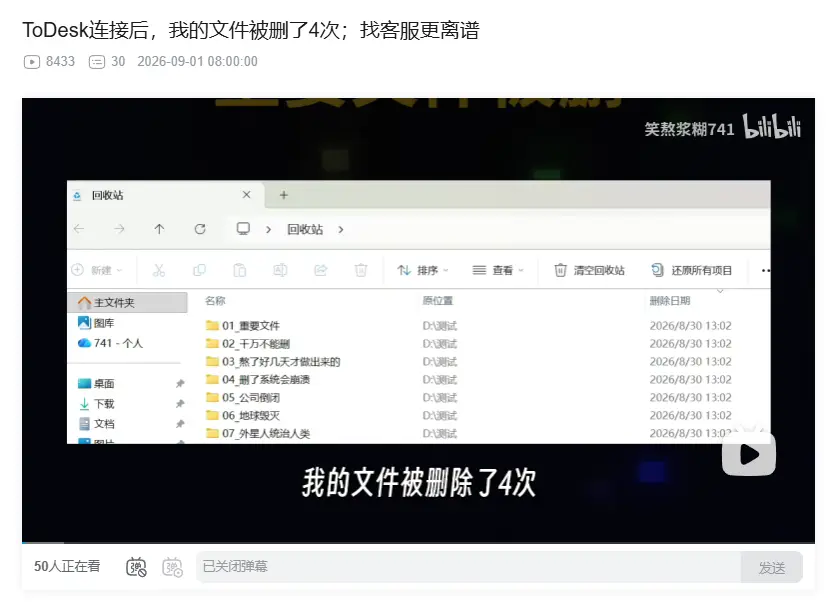Click the 笑熬浆糊741 uploader watermark

click(x=689, y=129)
